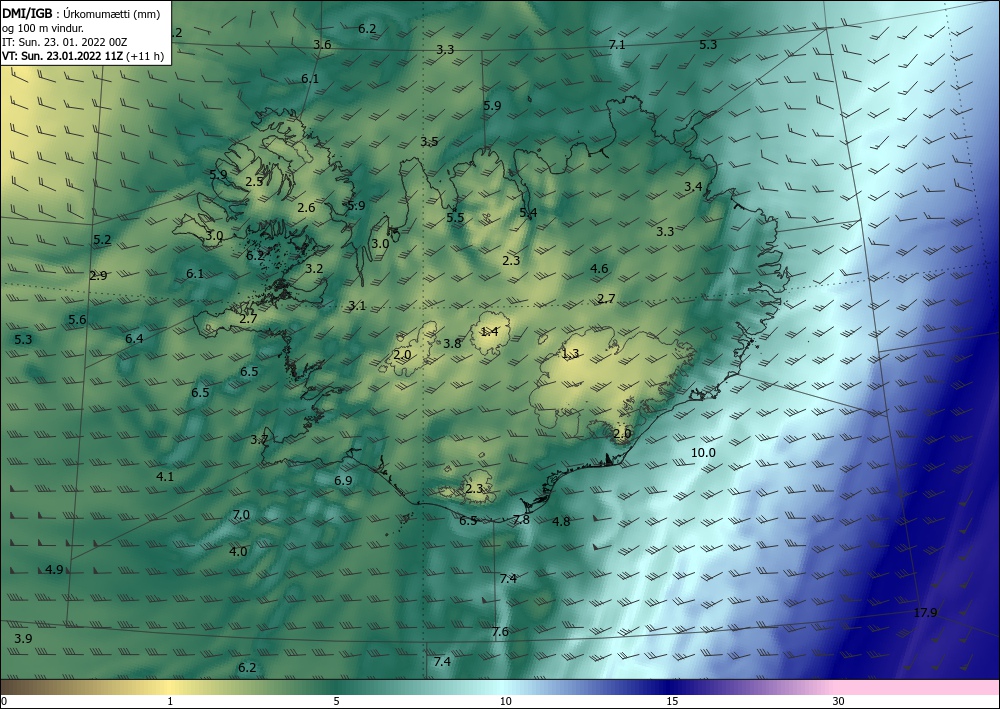Click the 2.6 value in the Westfjords
Screen dimensions: 1000x709
[x=306, y=207]
